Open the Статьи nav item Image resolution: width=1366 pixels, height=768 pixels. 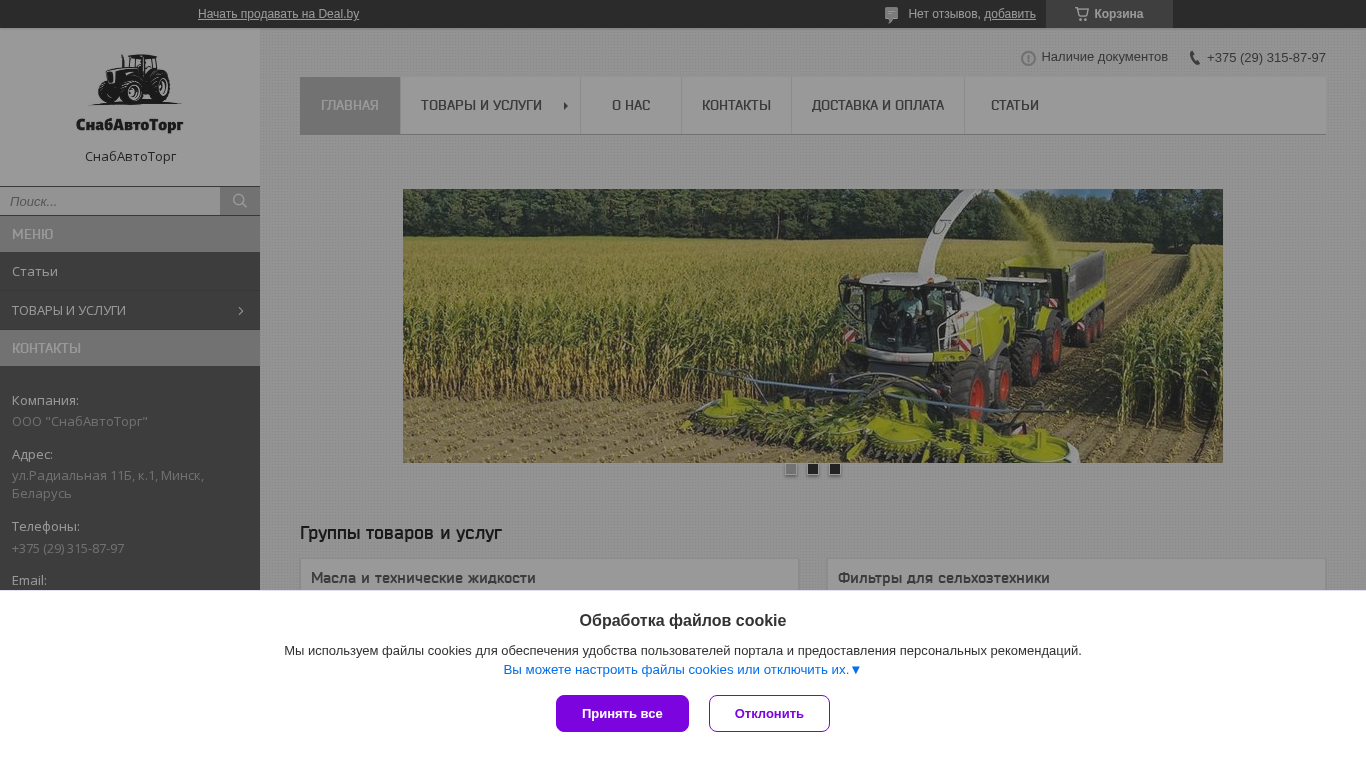pos(1015,105)
